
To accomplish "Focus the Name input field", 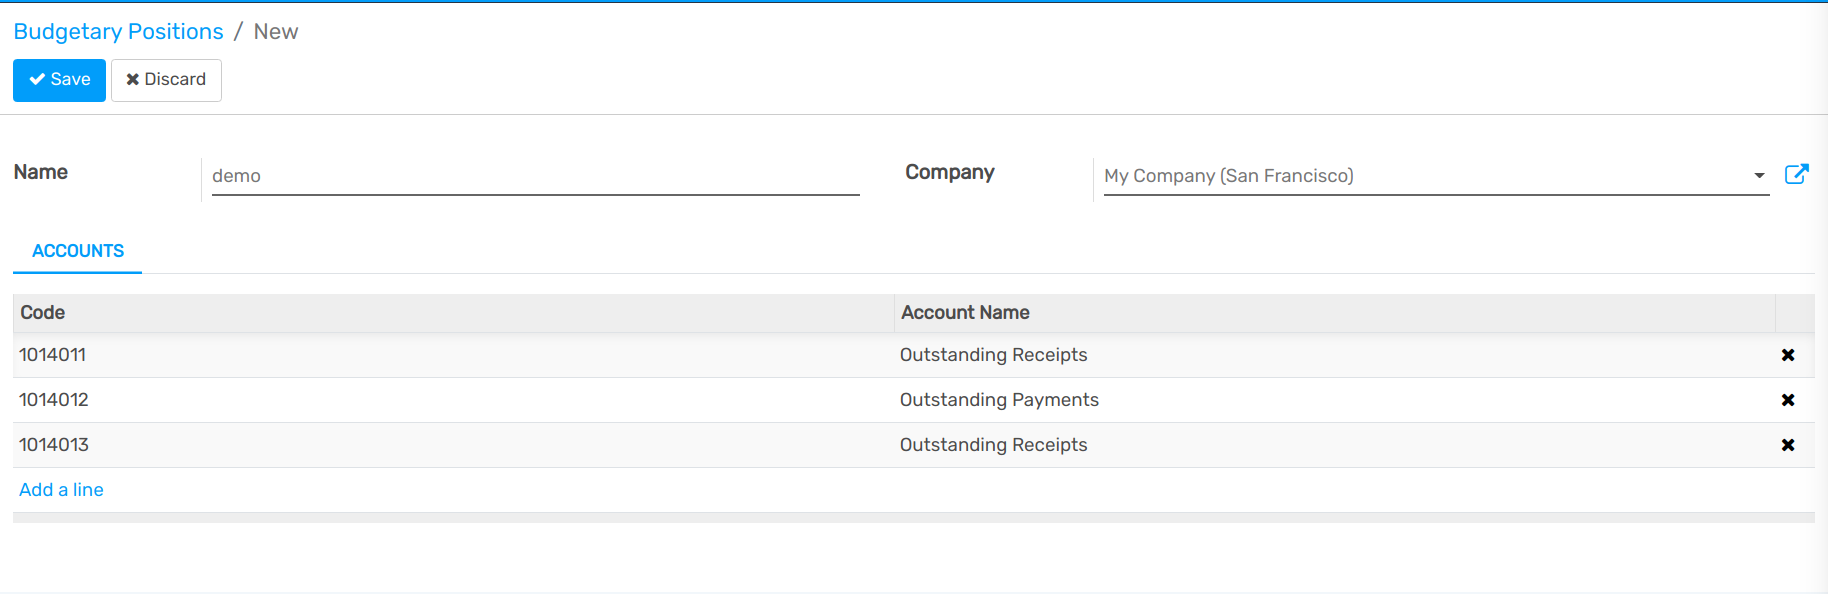I will coord(535,176).
